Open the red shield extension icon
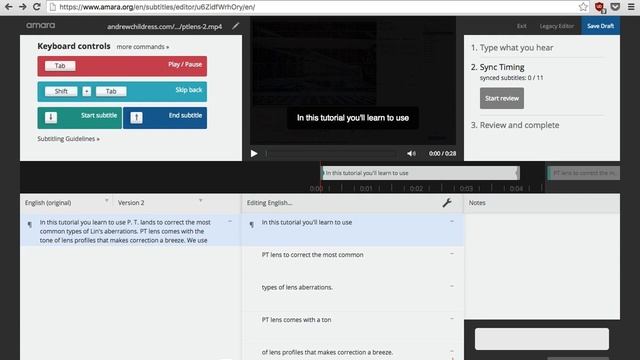 coord(600,7)
